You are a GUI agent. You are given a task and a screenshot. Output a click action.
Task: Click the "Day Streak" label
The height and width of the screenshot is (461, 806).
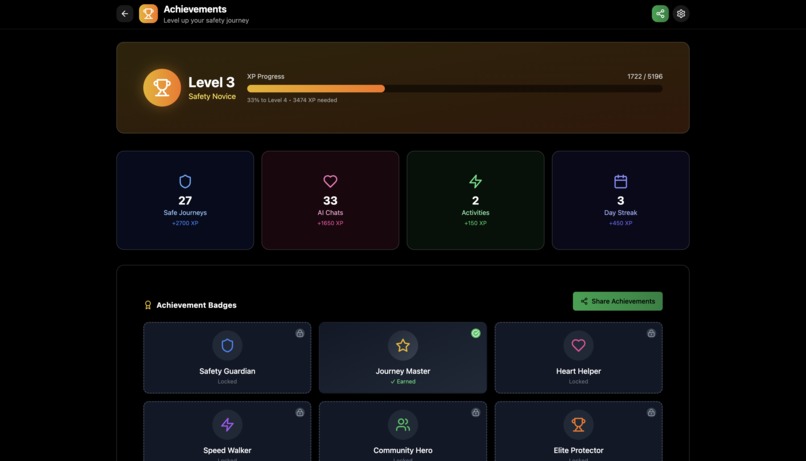[x=620, y=213]
